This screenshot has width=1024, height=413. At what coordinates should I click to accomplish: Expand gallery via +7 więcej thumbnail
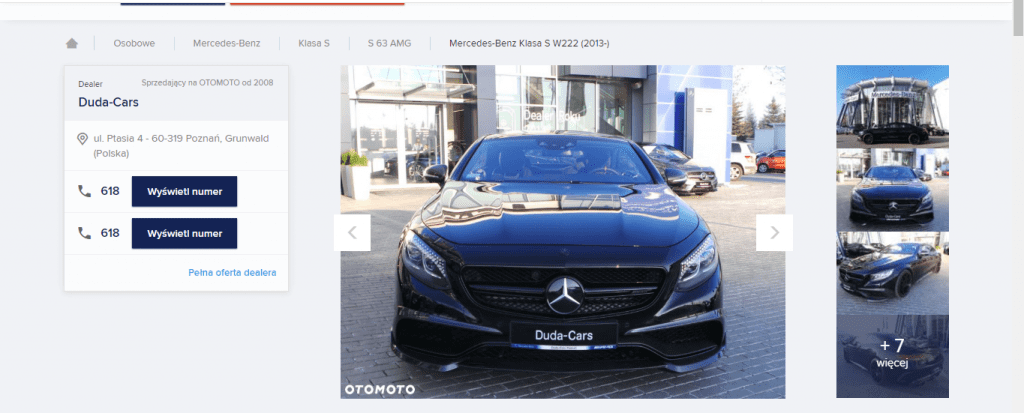pyautogui.click(x=892, y=356)
